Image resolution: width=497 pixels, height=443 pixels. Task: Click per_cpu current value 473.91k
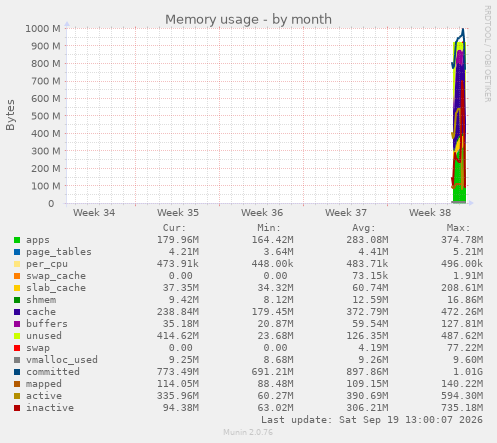pyautogui.click(x=178, y=264)
